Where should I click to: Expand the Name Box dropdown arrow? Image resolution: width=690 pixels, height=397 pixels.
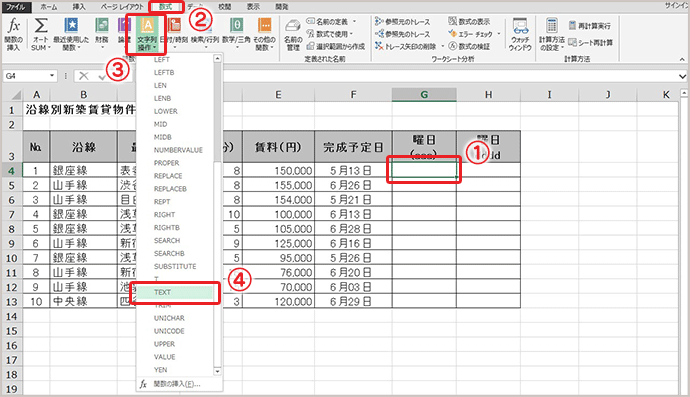[x=52, y=76]
